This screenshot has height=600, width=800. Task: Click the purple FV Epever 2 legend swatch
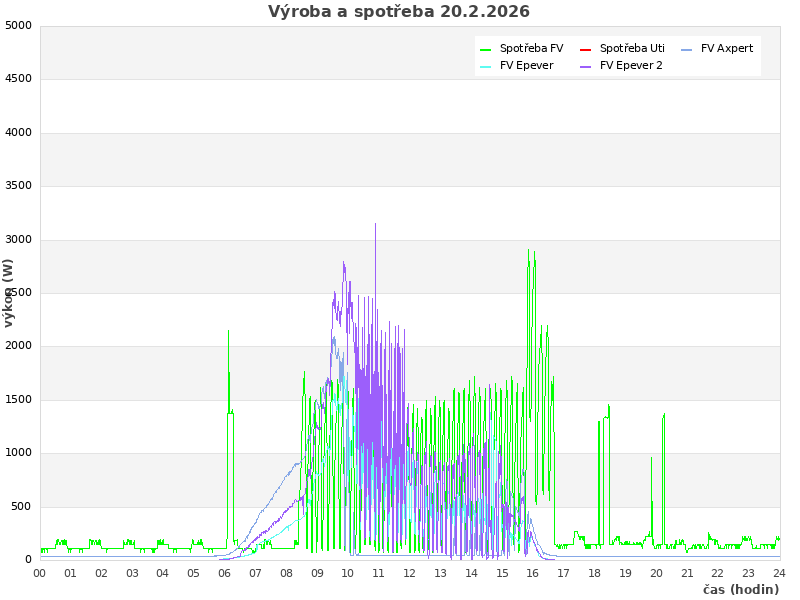(x=586, y=66)
